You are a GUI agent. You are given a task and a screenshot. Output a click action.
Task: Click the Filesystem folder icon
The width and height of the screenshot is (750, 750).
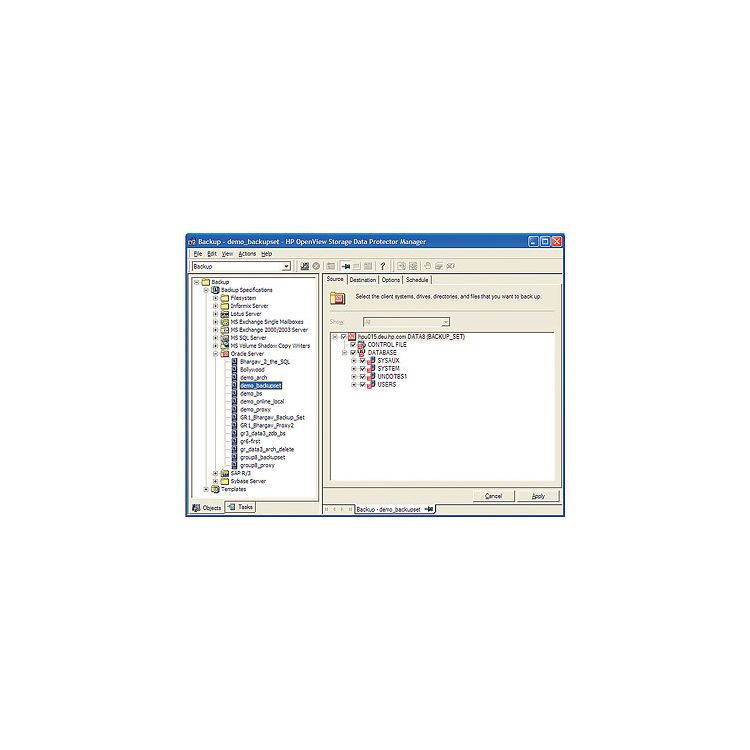225,298
